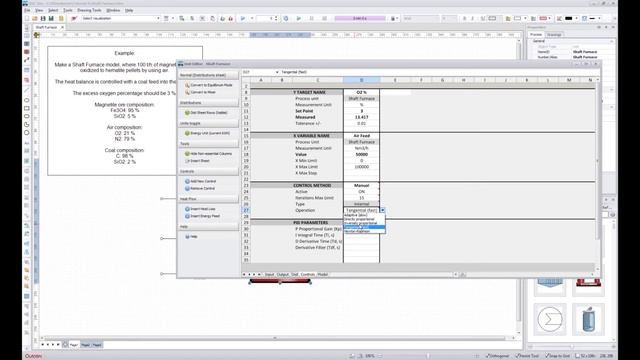Collapse the Controls section header
Screen dimensions: 640x360
[x=209, y=171]
